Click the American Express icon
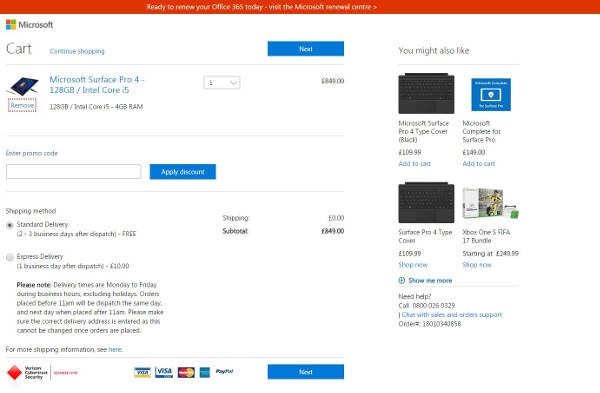Image resolution: width=600 pixels, height=393 pixels. pos(205,372)
